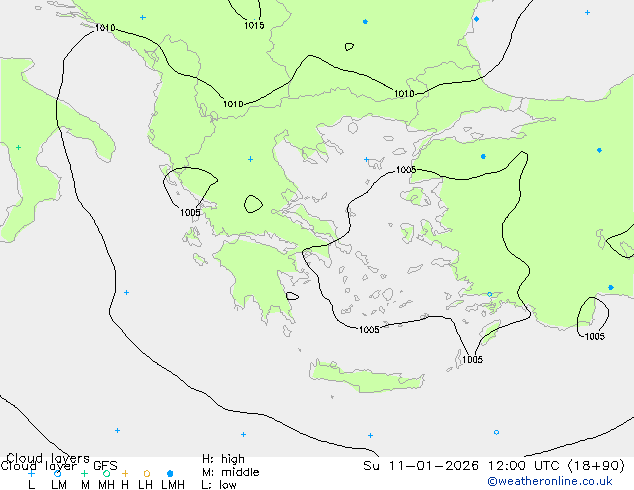Click the LMH legend letters
Viewport: 634px width, 490px height.
(x=173, y=485)
